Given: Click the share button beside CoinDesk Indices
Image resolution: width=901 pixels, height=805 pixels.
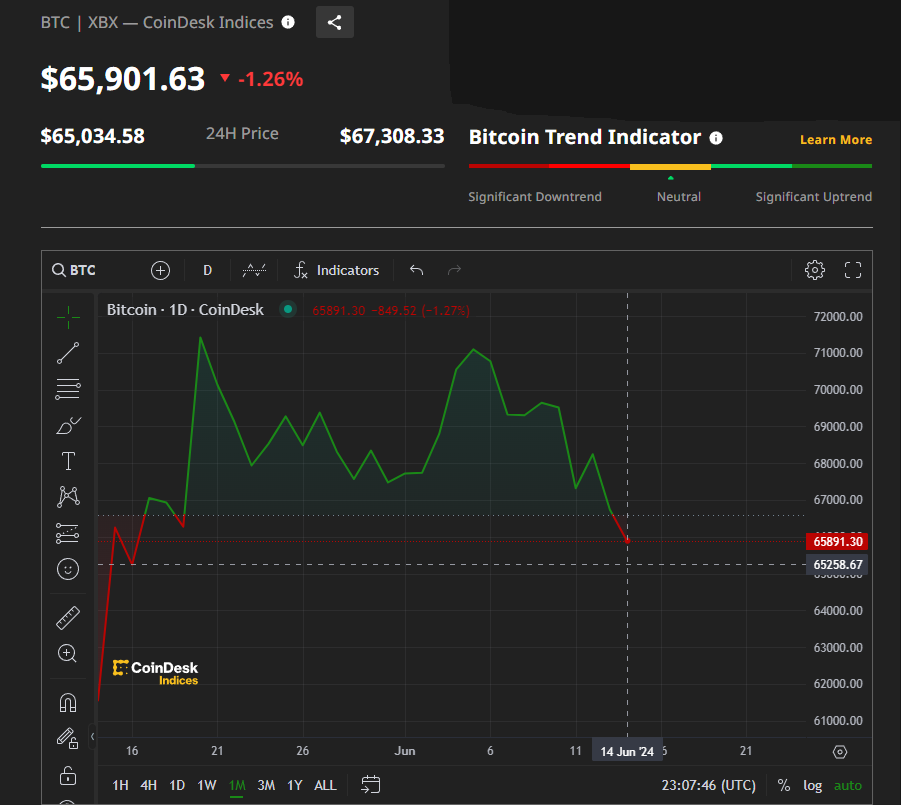Looking at the screenshot, I should click(334, 22).
